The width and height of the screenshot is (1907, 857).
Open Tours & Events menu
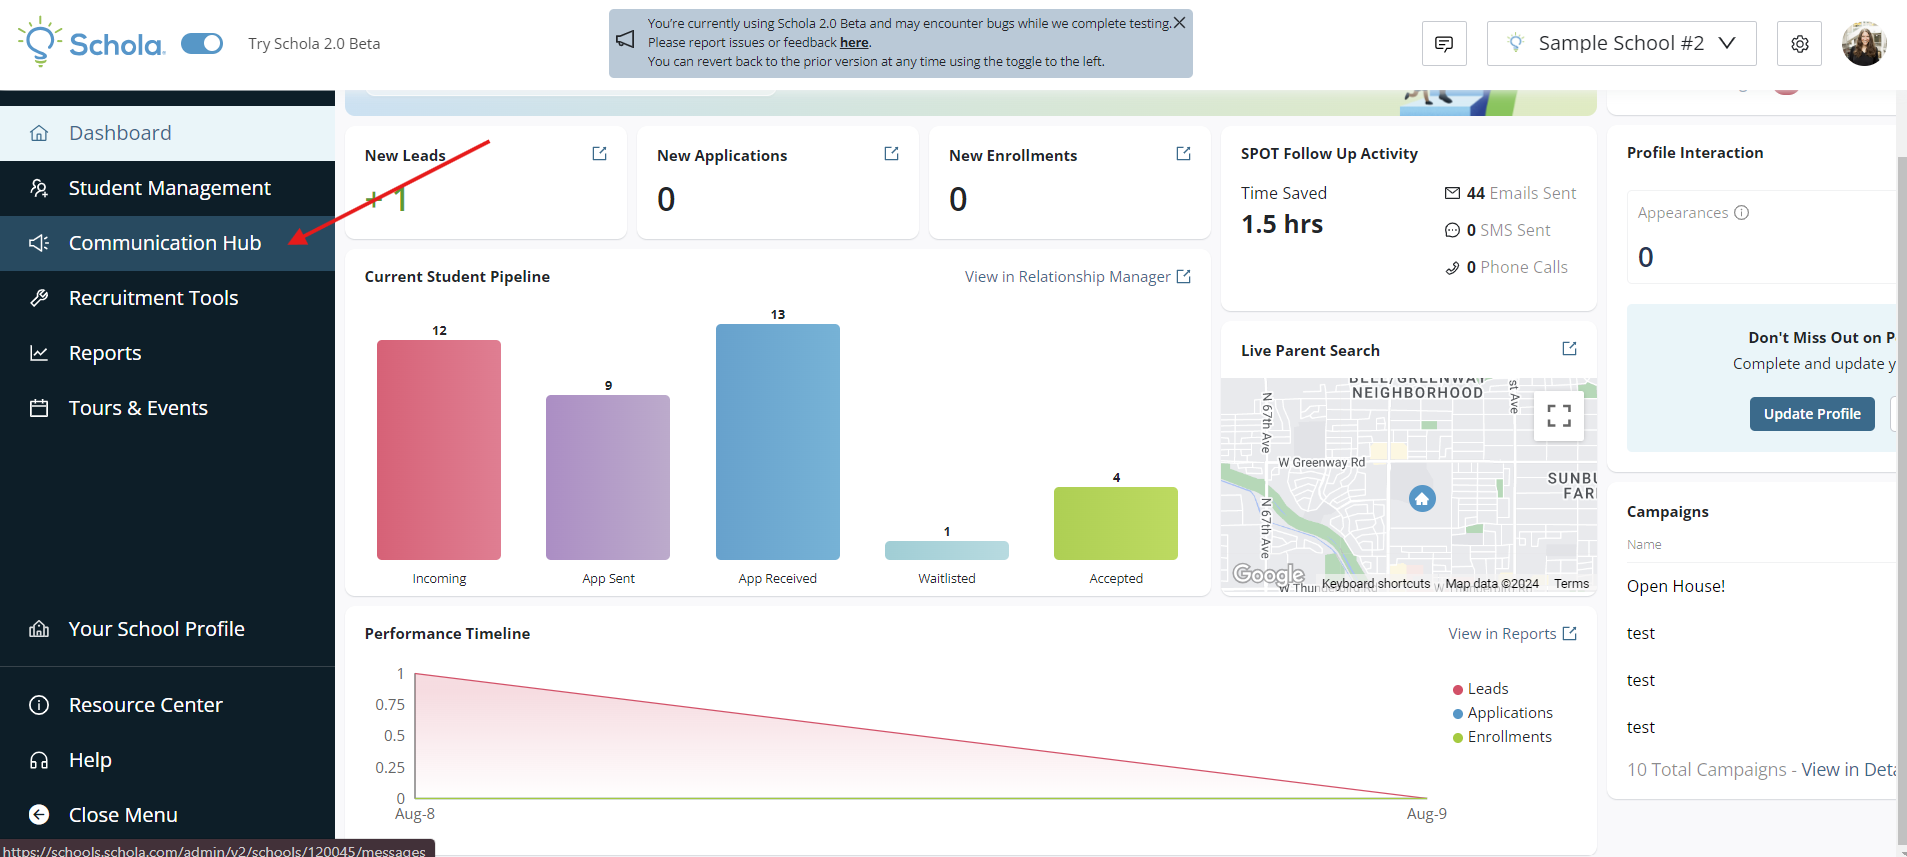click(167, 408)
